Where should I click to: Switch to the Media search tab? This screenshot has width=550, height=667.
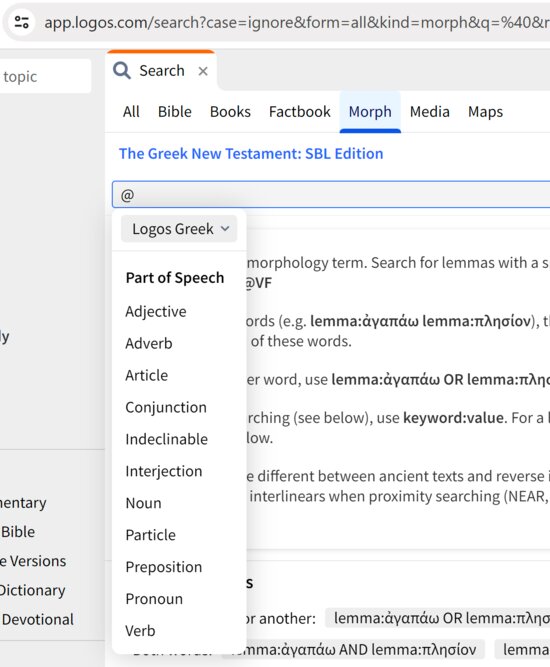click(x=430, y=112)
